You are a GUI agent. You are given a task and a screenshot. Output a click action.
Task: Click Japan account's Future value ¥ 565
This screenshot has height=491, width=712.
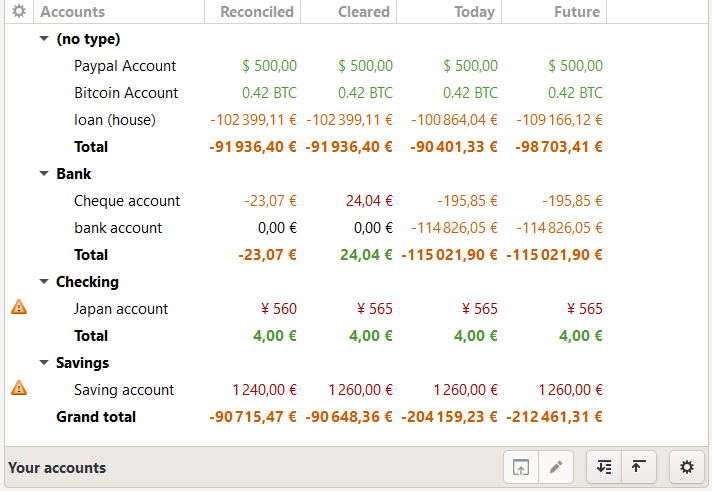584,309
